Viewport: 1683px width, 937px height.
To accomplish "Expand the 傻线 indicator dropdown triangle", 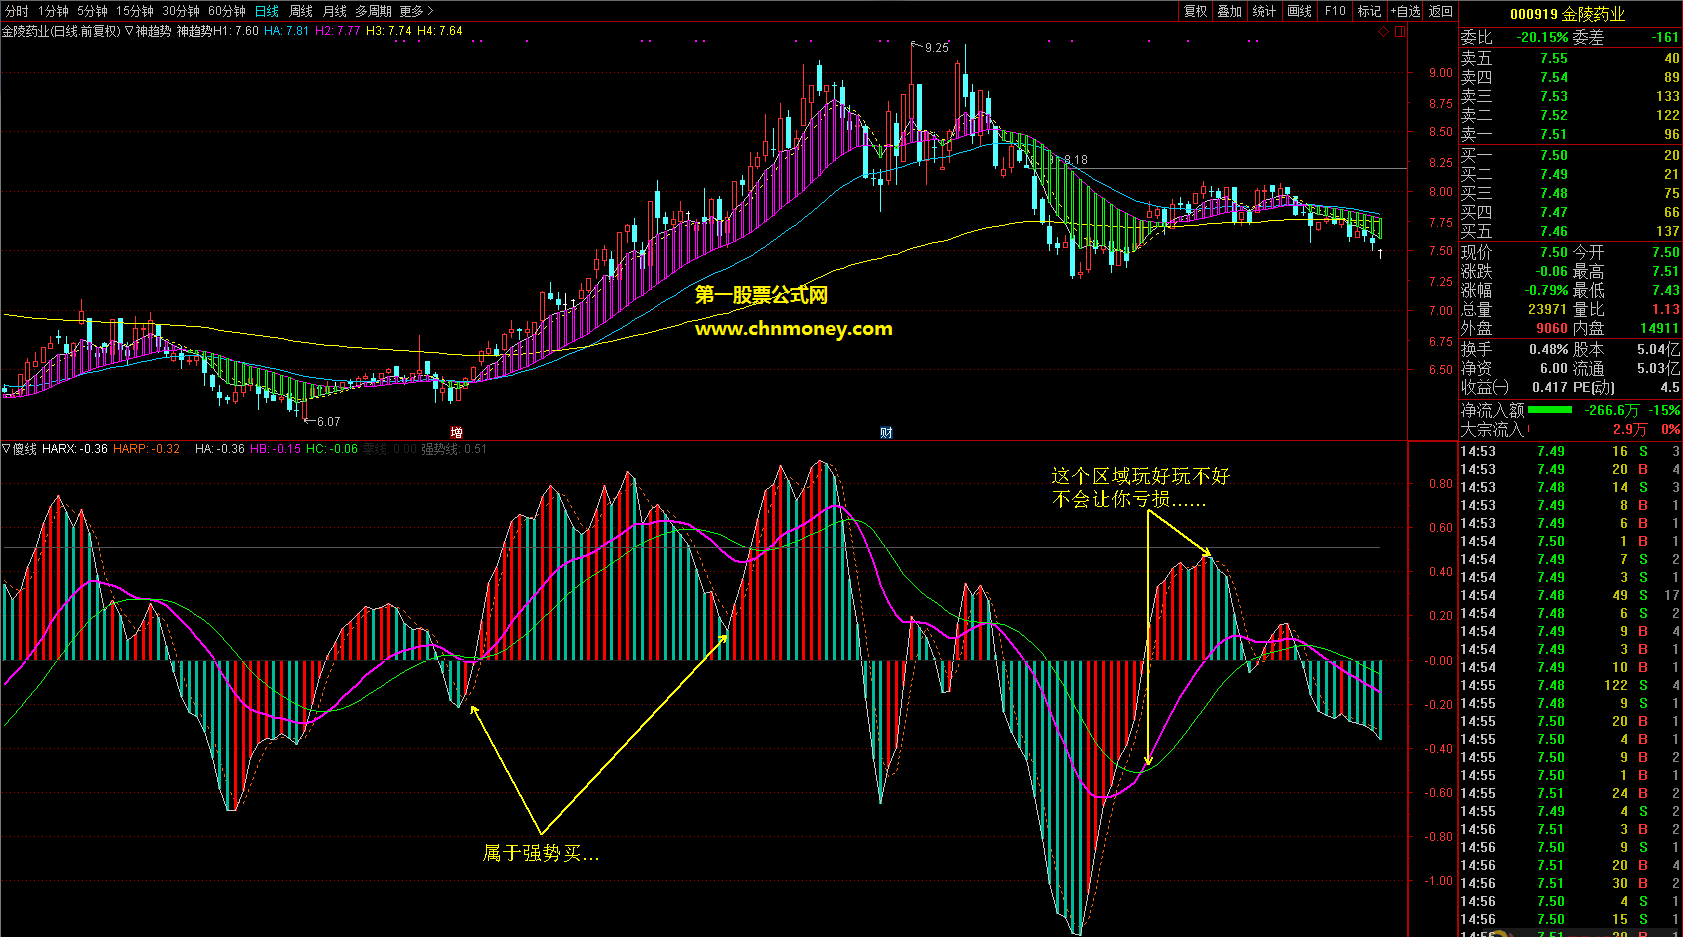I will tap(6, 449).
